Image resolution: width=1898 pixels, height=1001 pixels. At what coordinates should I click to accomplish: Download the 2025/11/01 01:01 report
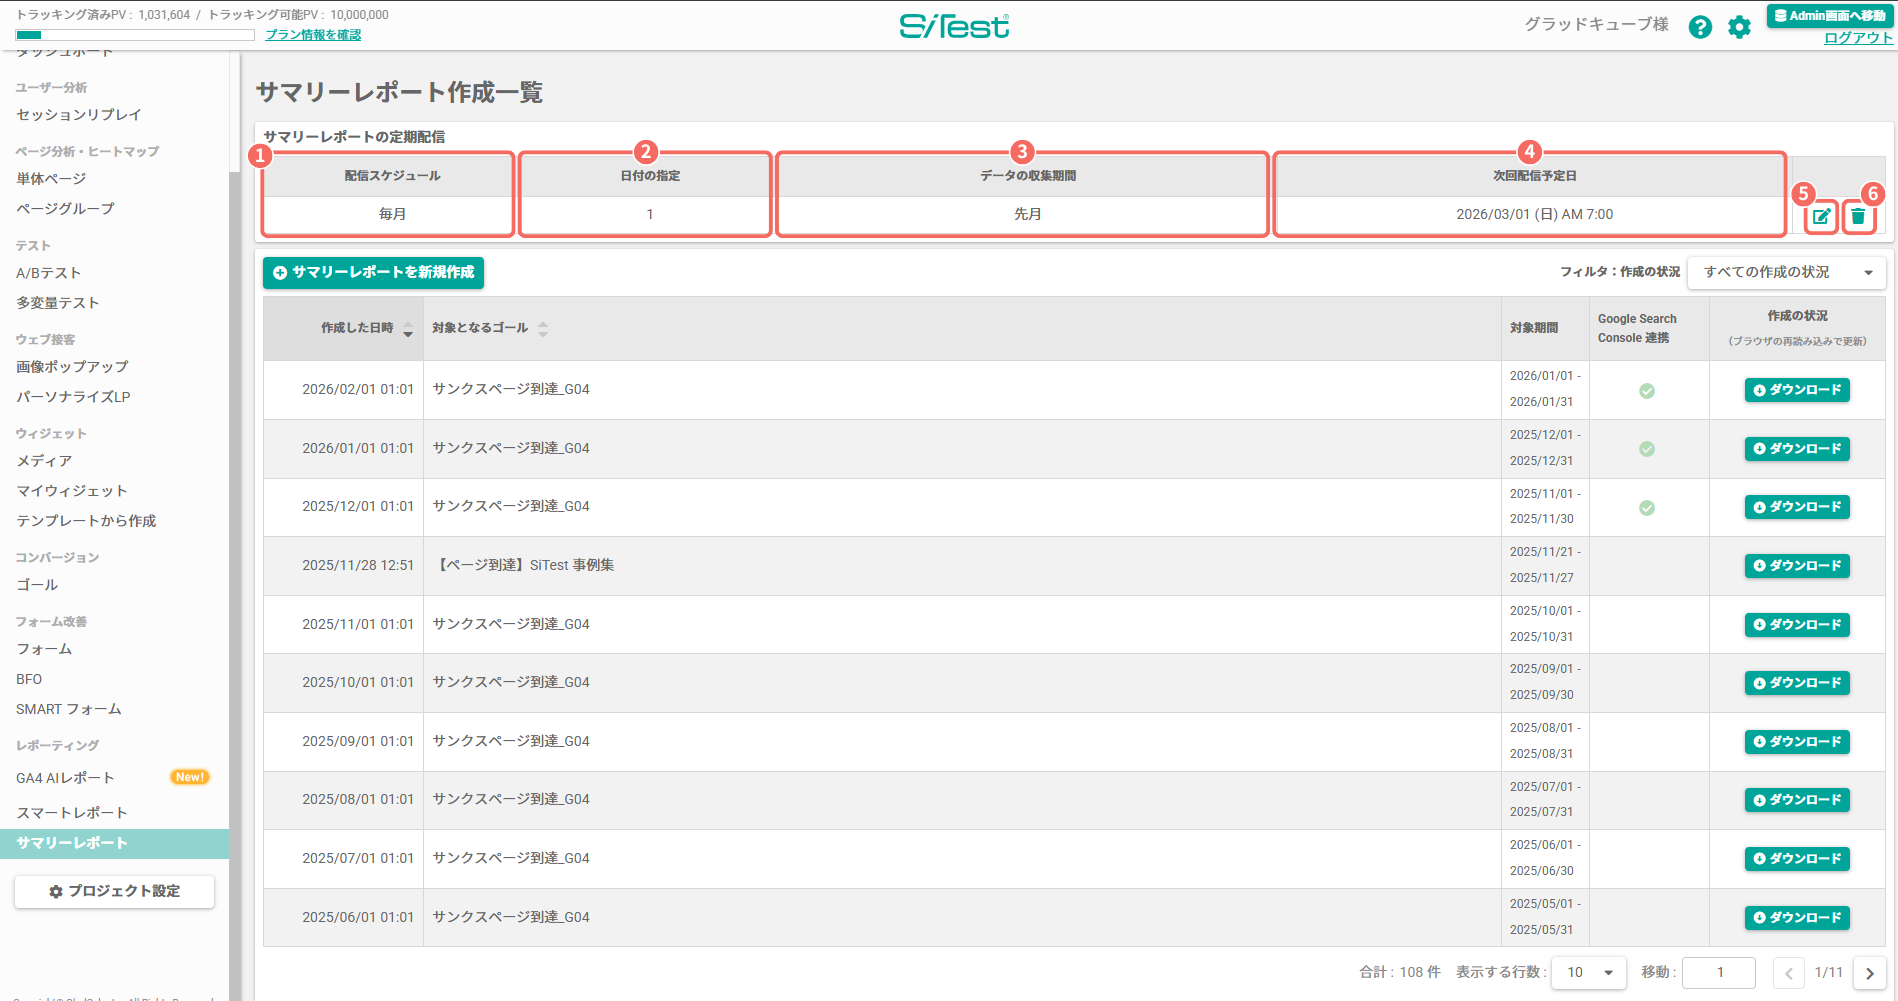(1797, 625)
